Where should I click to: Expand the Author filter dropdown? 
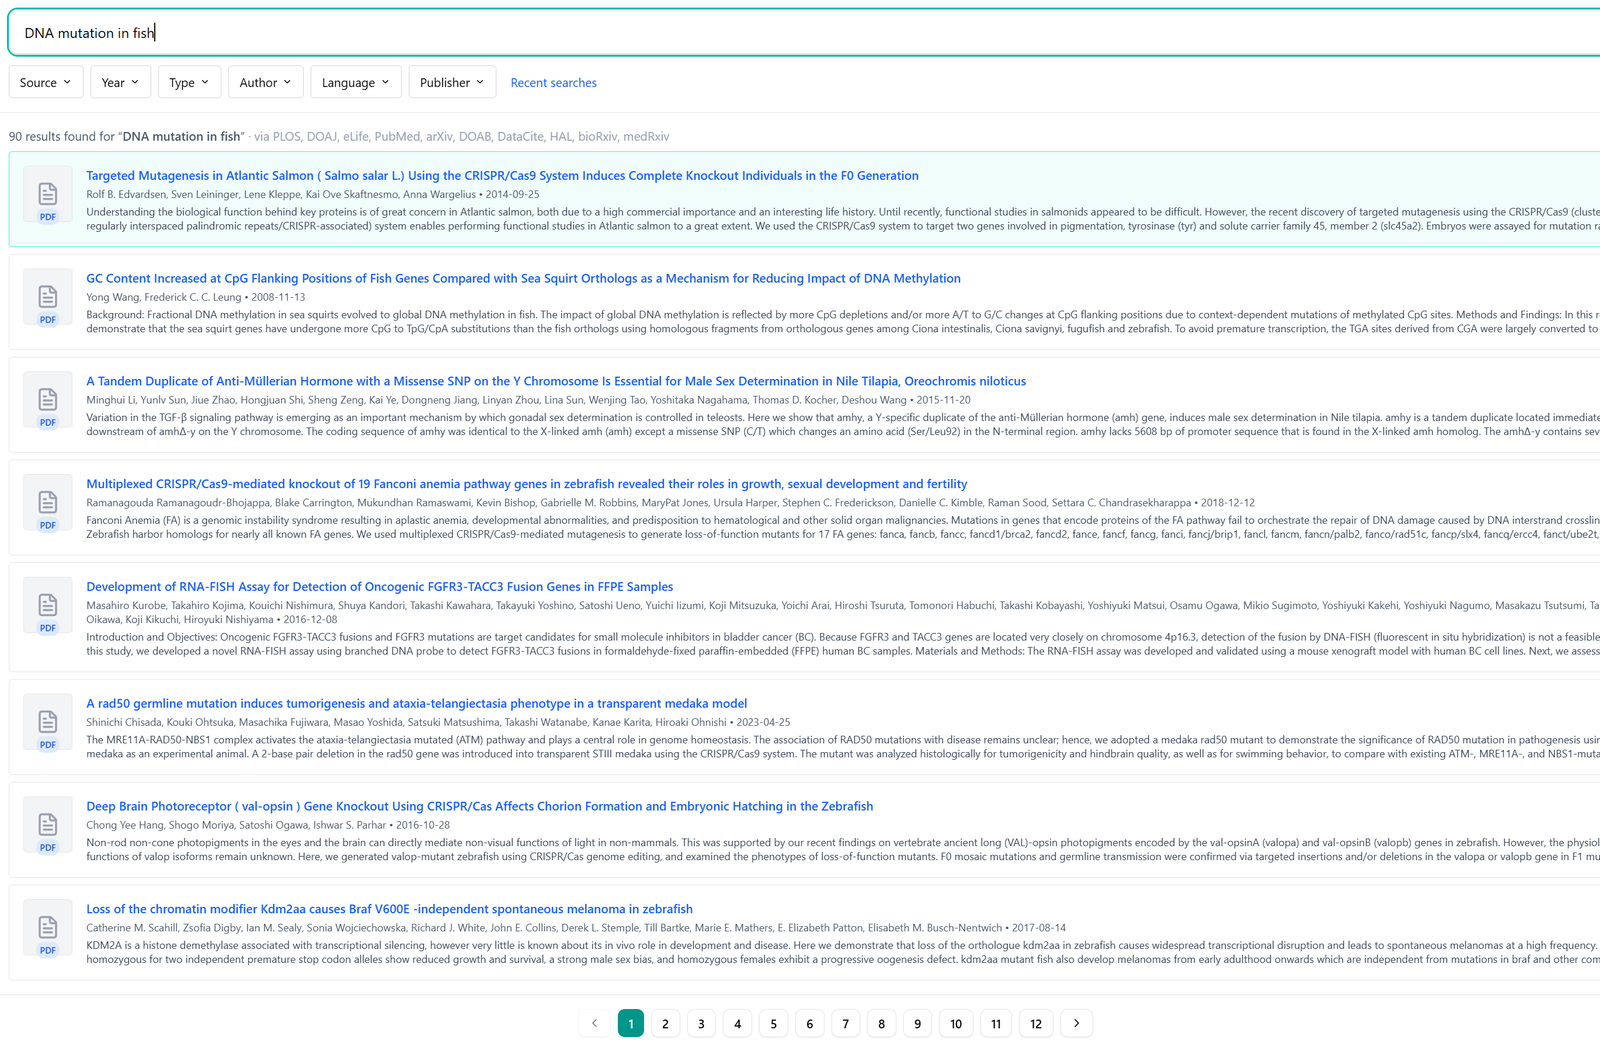[265, 82]
